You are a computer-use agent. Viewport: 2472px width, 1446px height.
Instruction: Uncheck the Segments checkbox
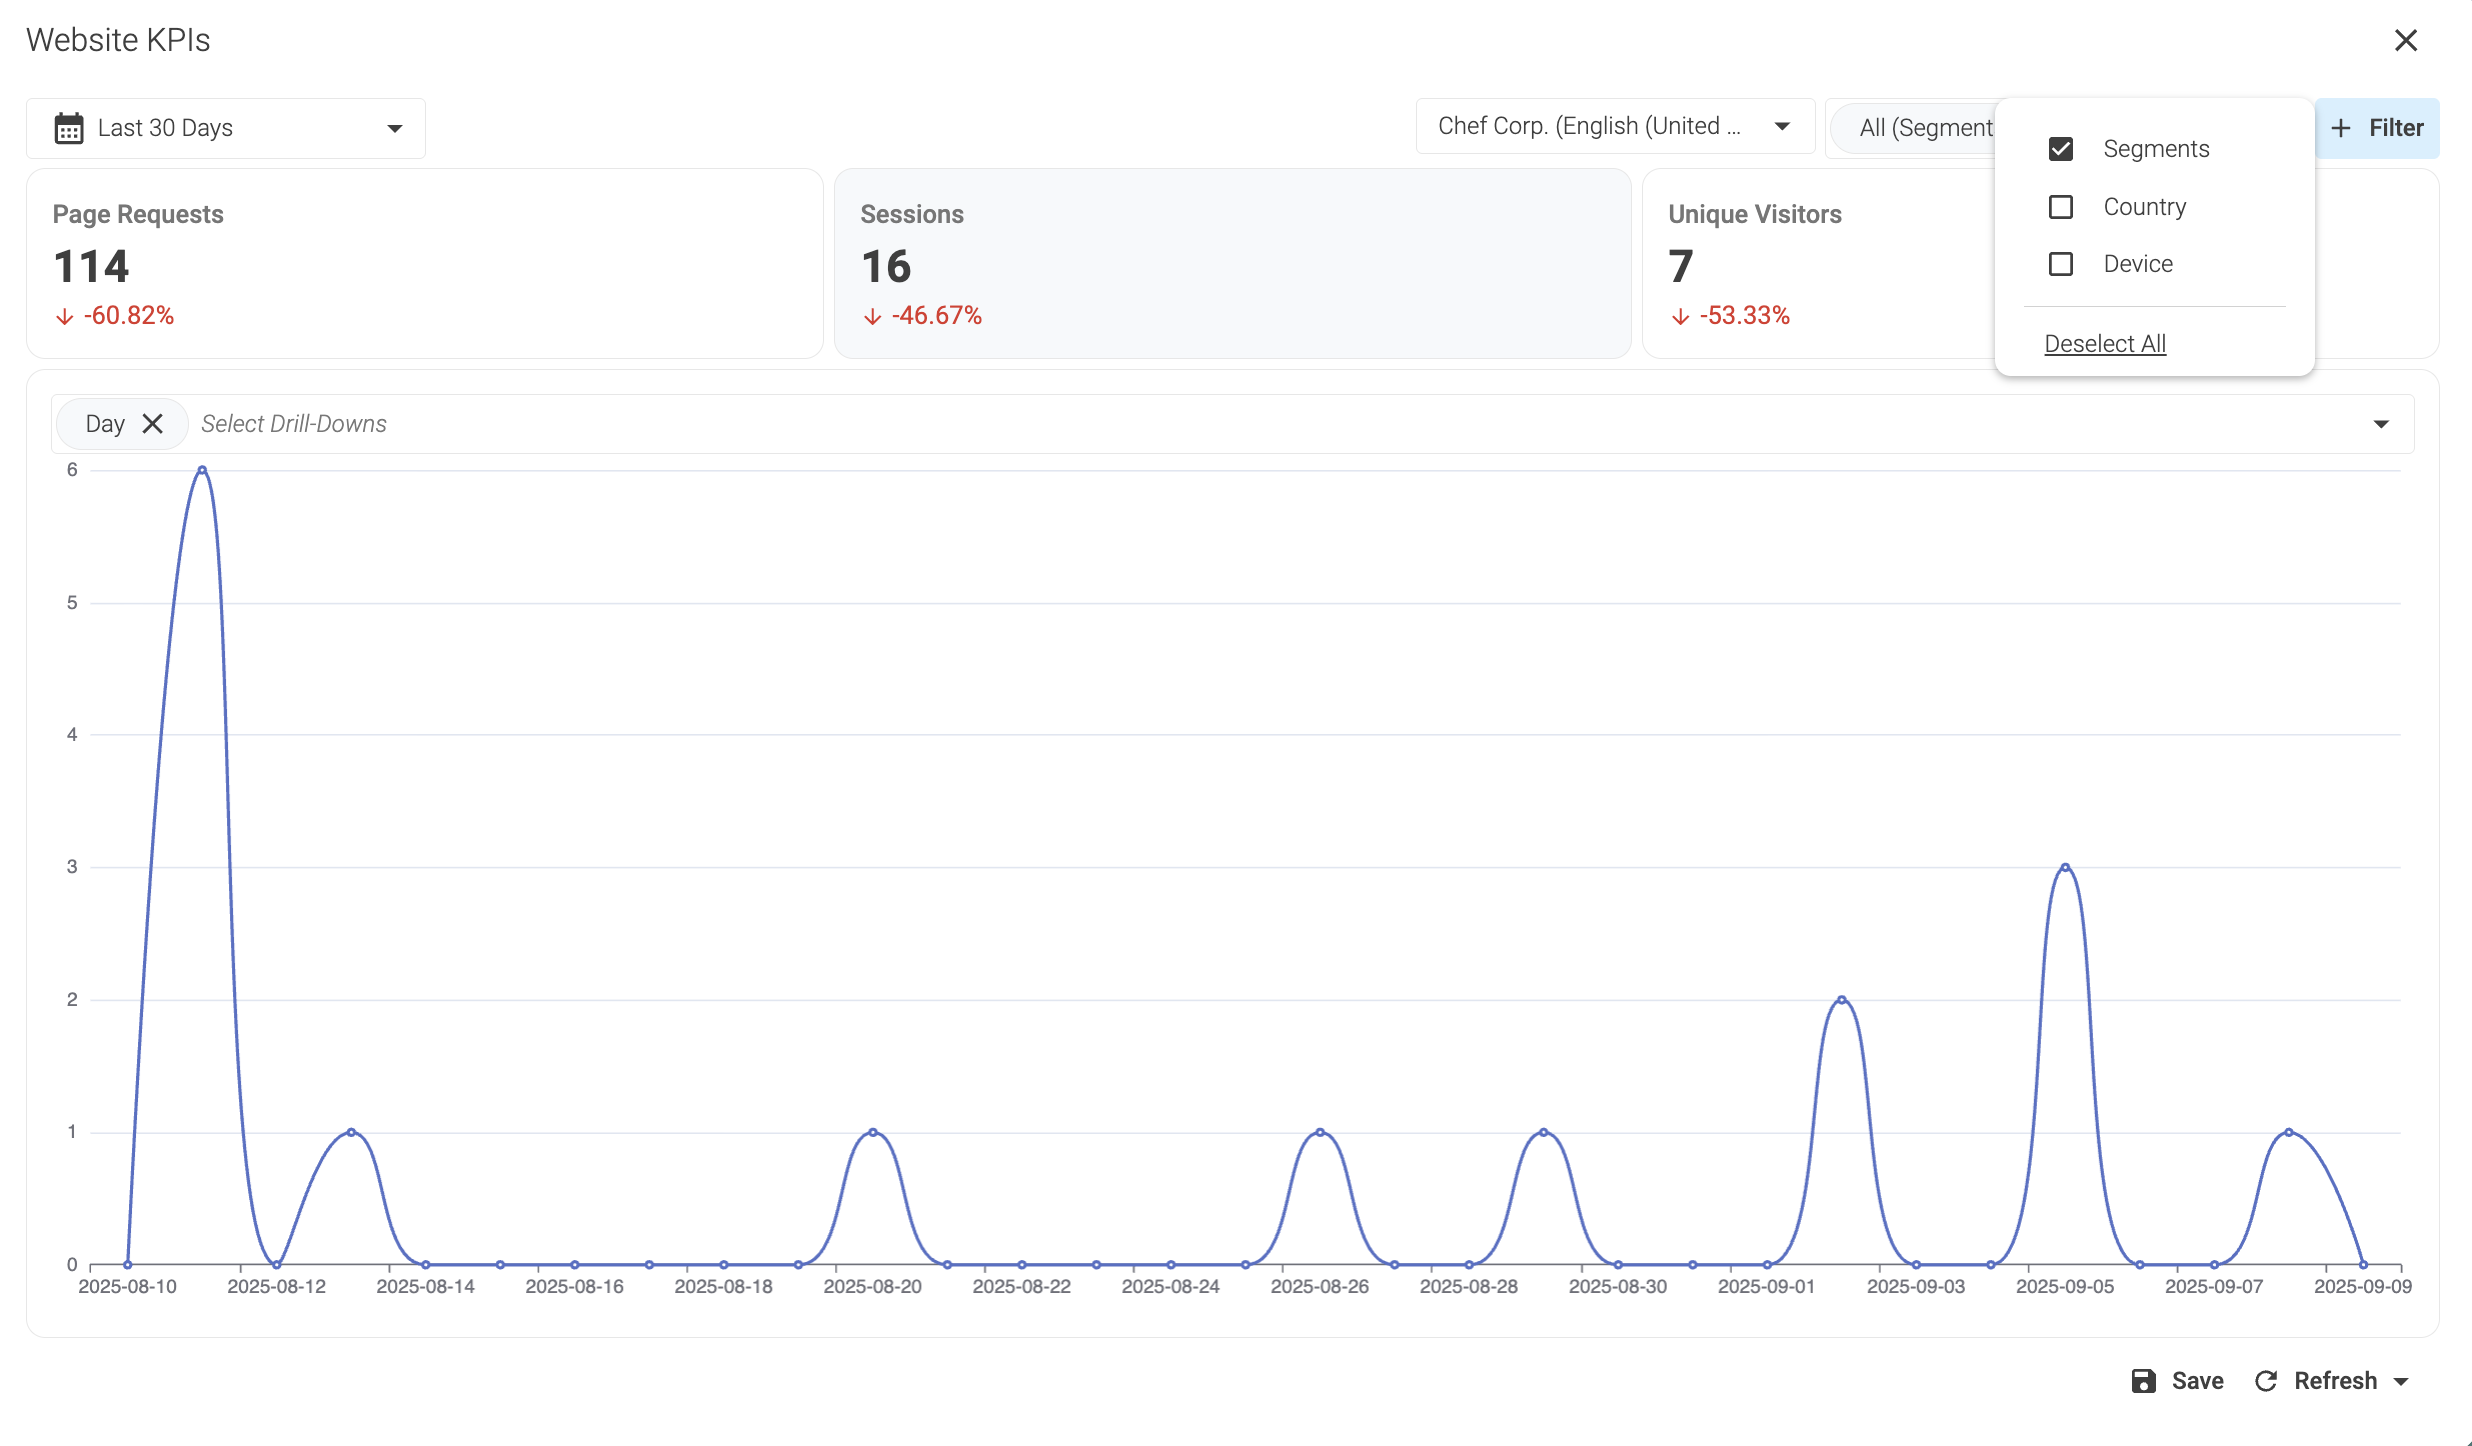2061,149
